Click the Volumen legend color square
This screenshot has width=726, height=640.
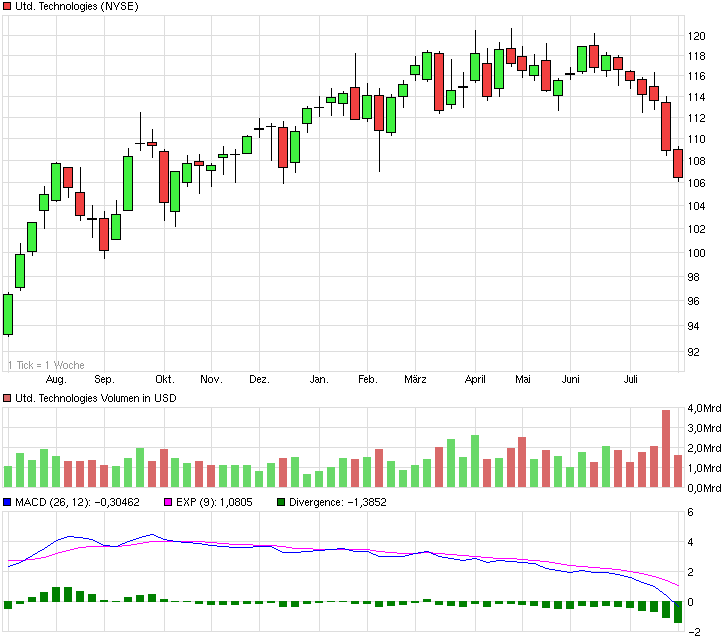pyautogui.click(x=6, y=398)
